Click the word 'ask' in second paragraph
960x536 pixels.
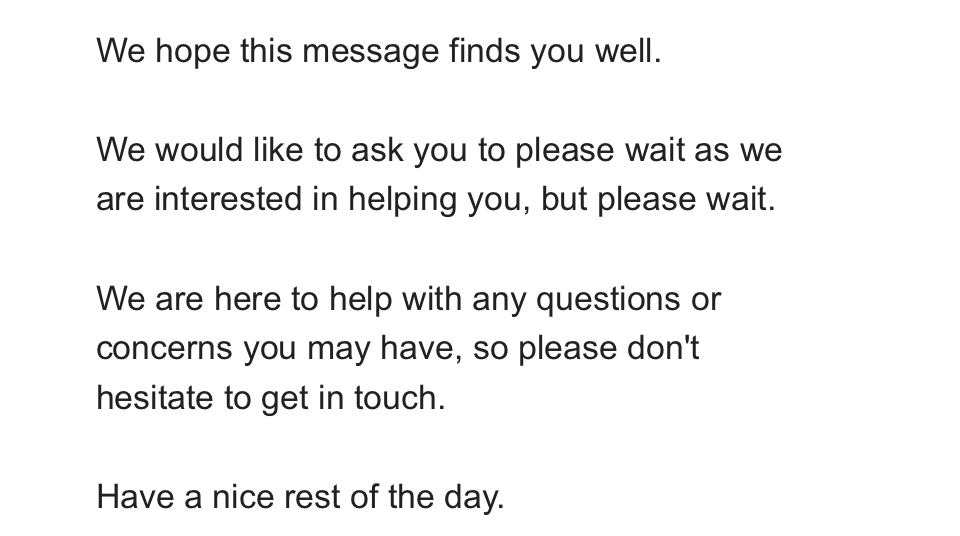coord(377,149)
